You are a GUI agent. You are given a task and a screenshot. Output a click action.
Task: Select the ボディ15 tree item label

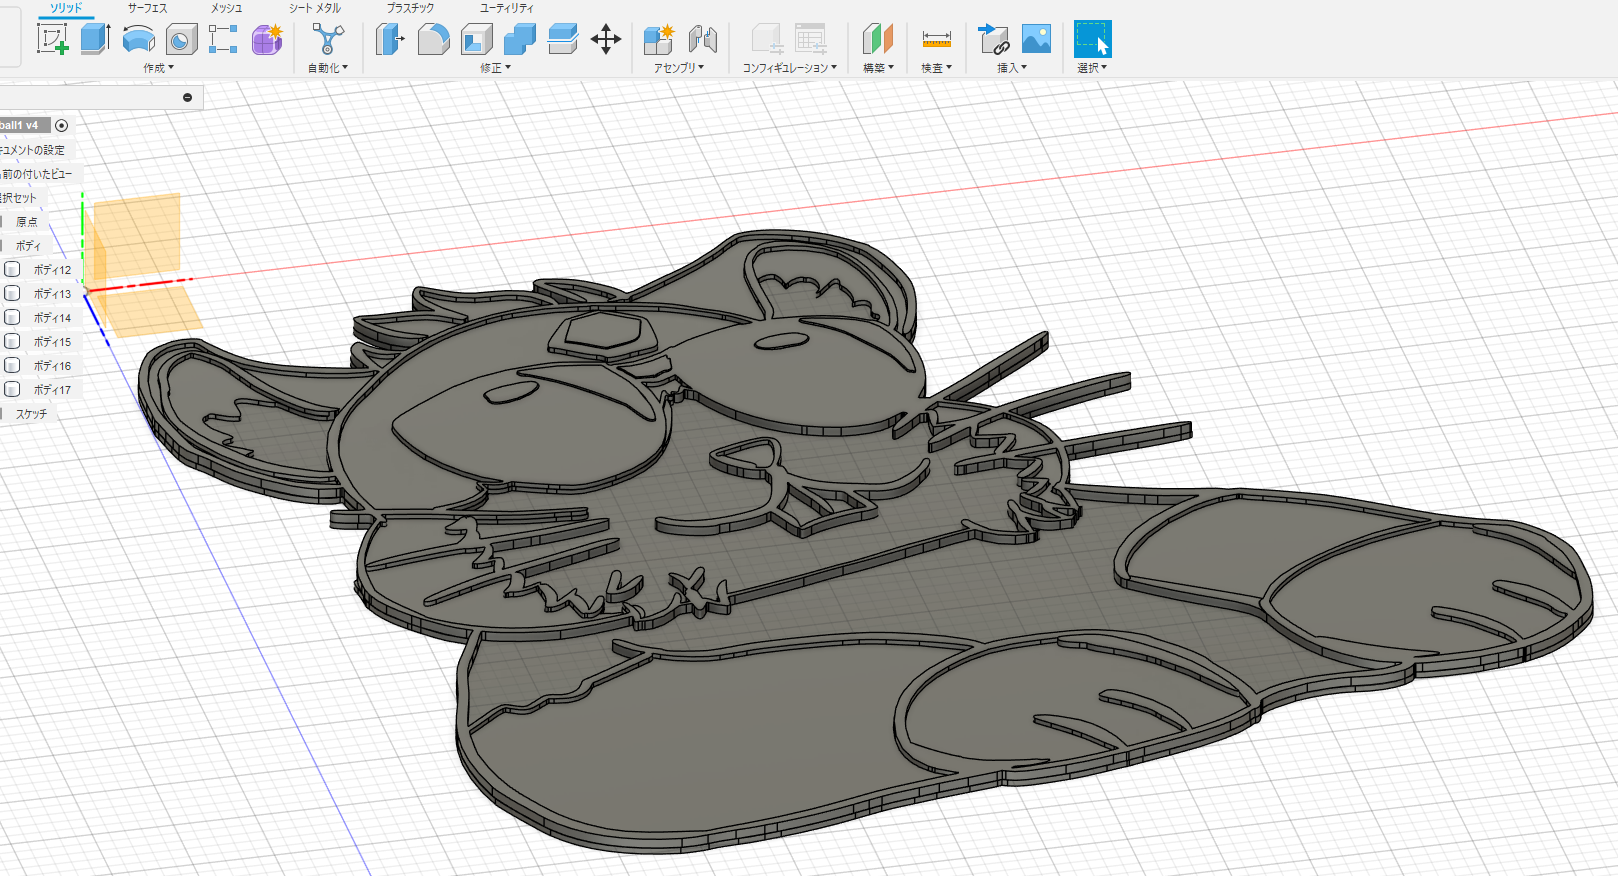52,342
